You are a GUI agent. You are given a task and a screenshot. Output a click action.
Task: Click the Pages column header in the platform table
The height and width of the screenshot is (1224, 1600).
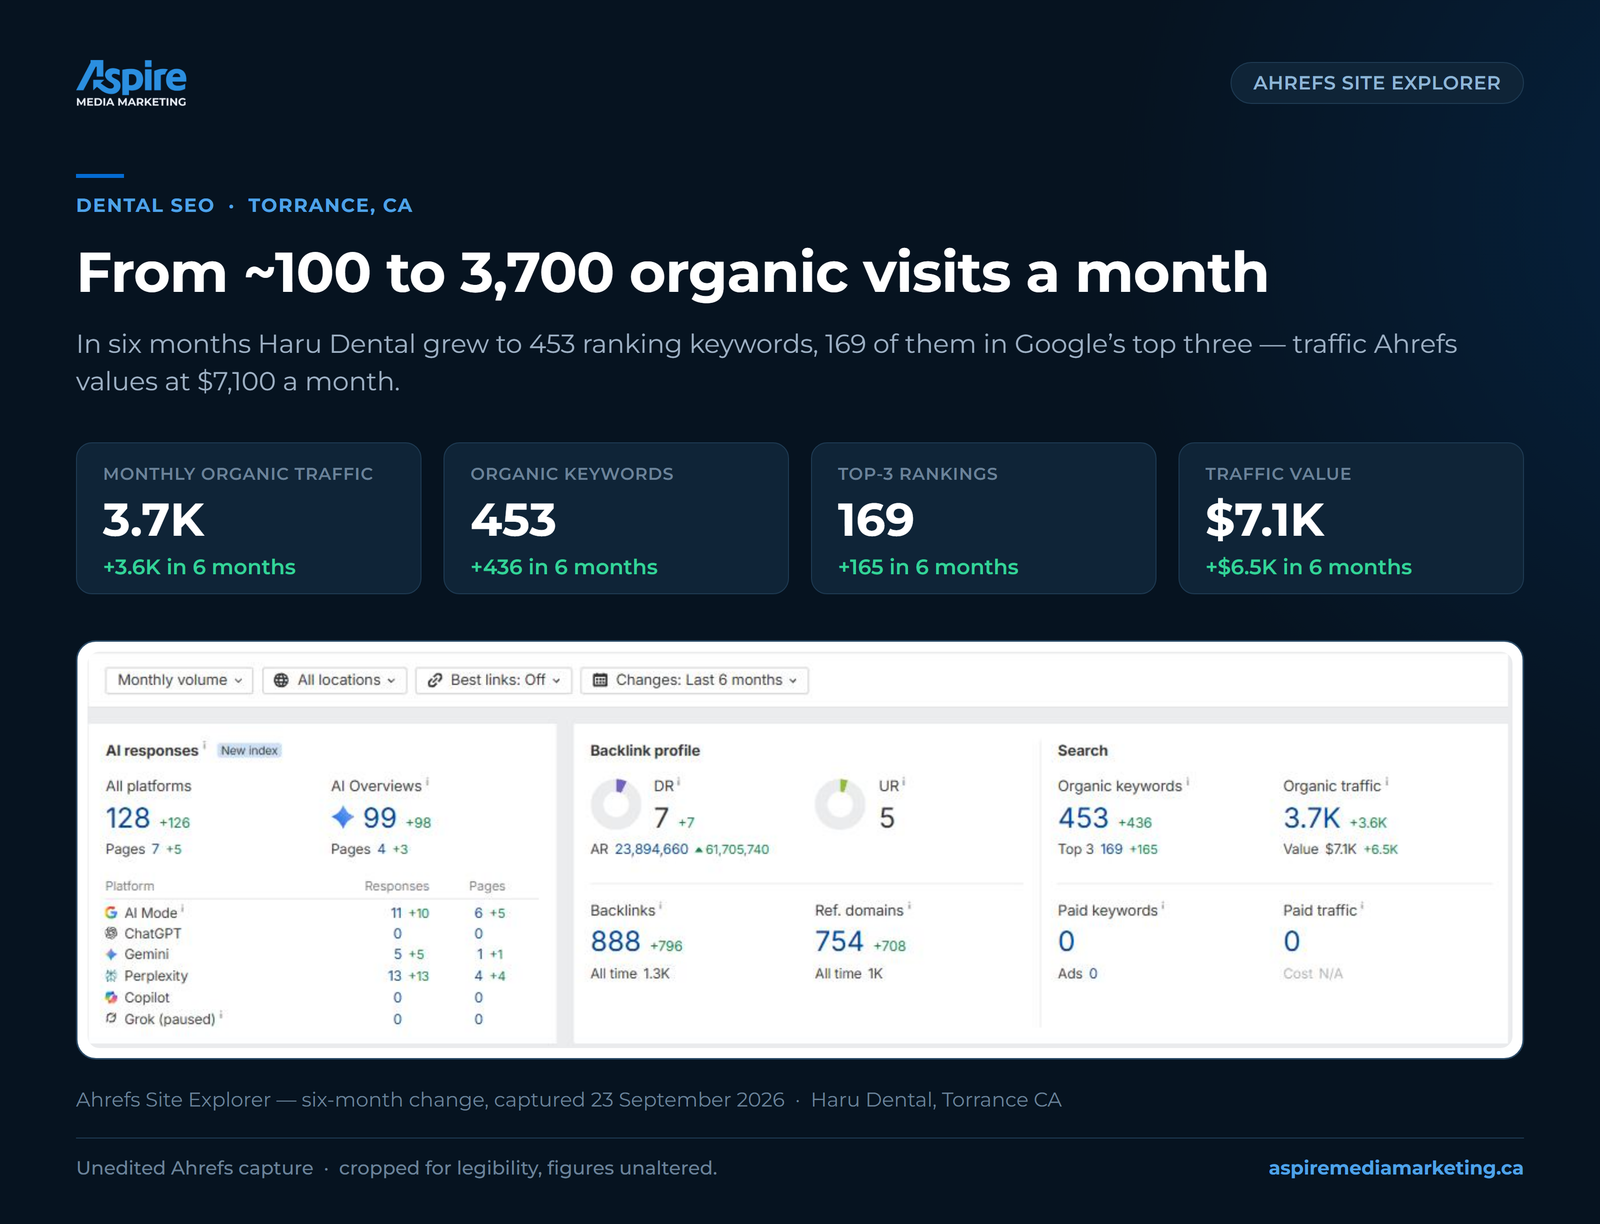[x=487, y=886]
